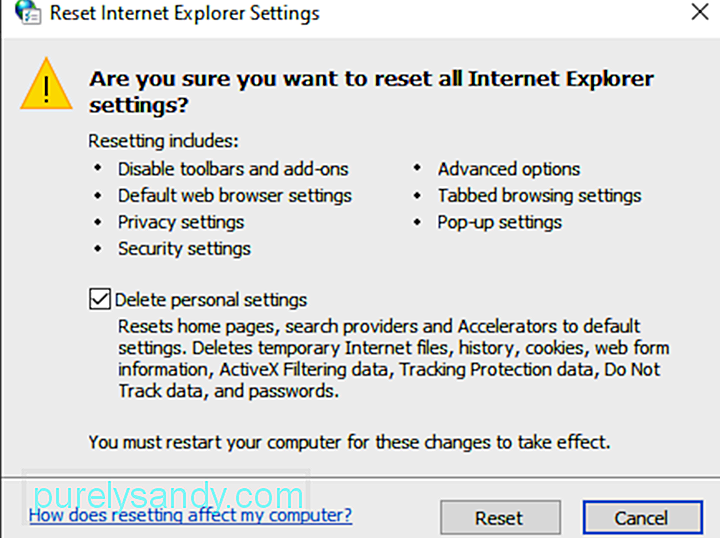Click the 'Privacy settings' list item
The width and height of the screenshot is (720, 538).
pos(181,222)
